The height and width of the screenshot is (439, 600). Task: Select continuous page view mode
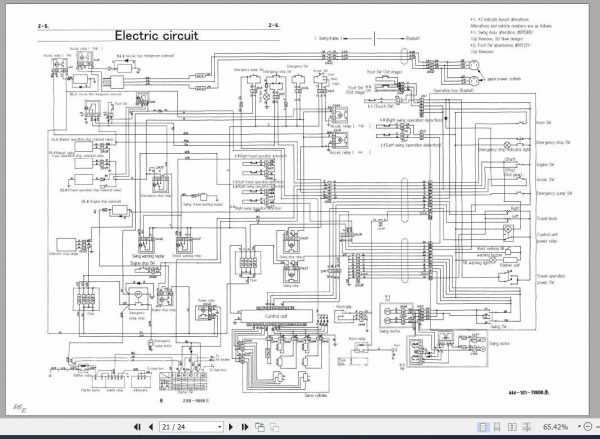pos(497,427)
